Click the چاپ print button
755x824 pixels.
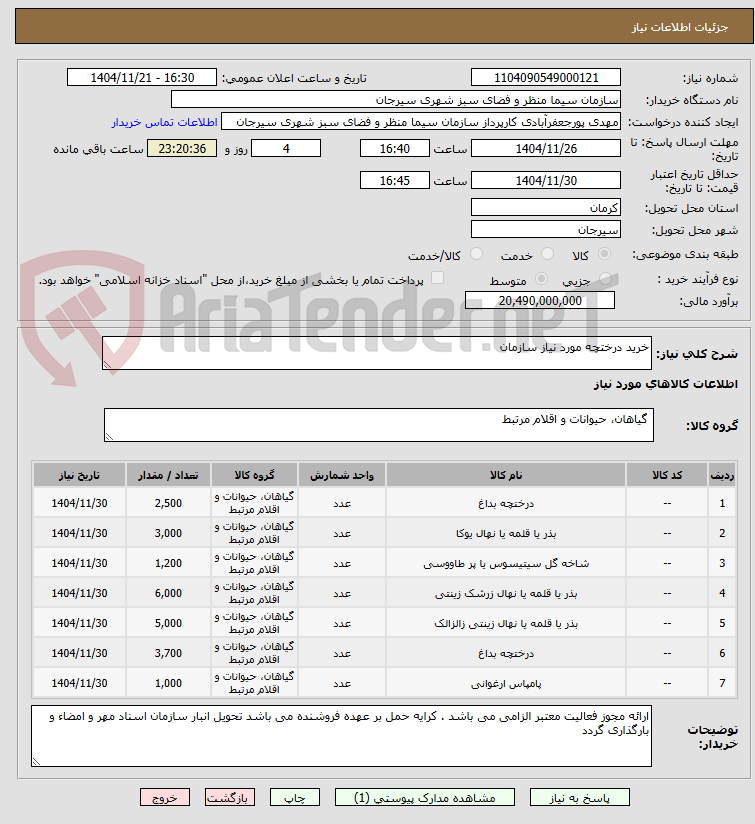point(295,797)
